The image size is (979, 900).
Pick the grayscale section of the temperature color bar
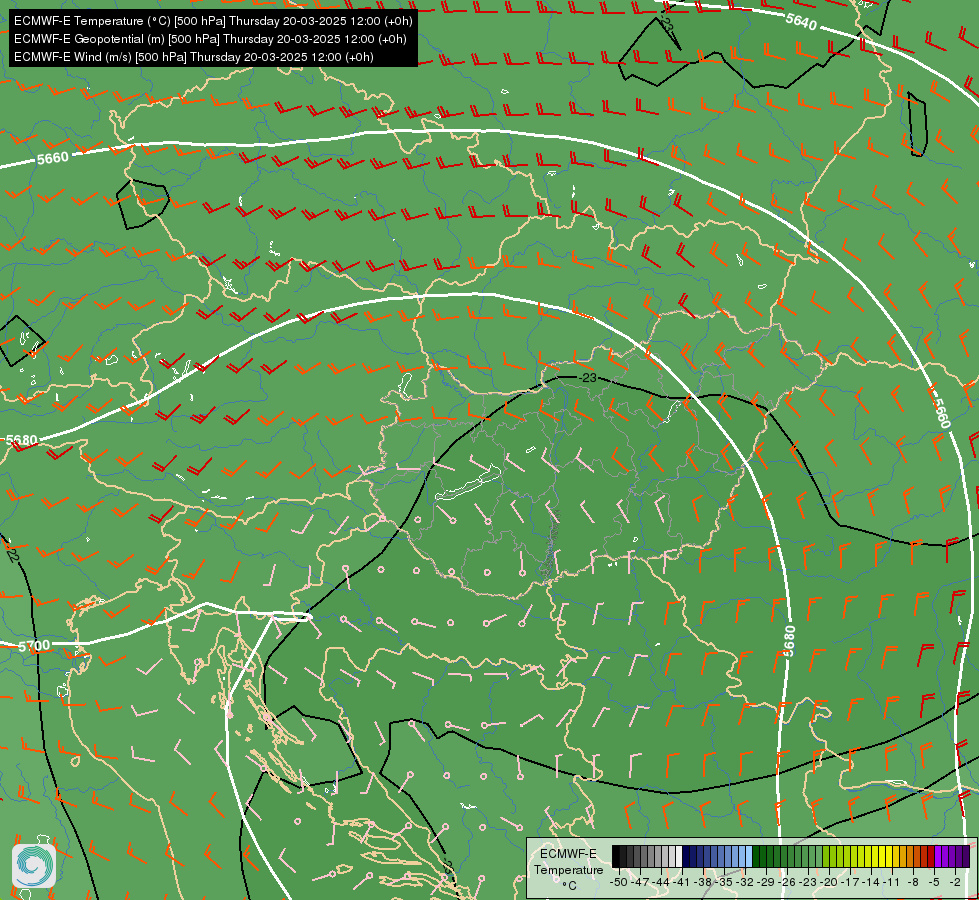click(x=647, y=857)
